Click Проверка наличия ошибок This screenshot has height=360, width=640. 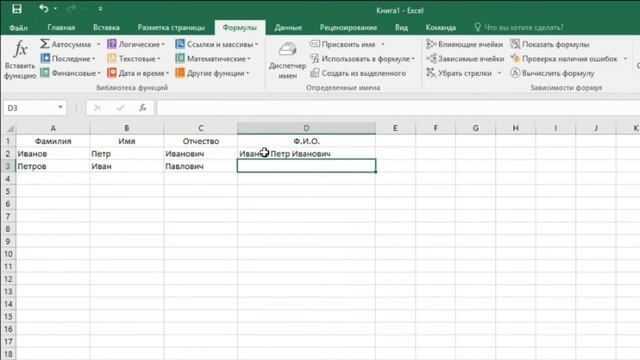pos(564,58)
